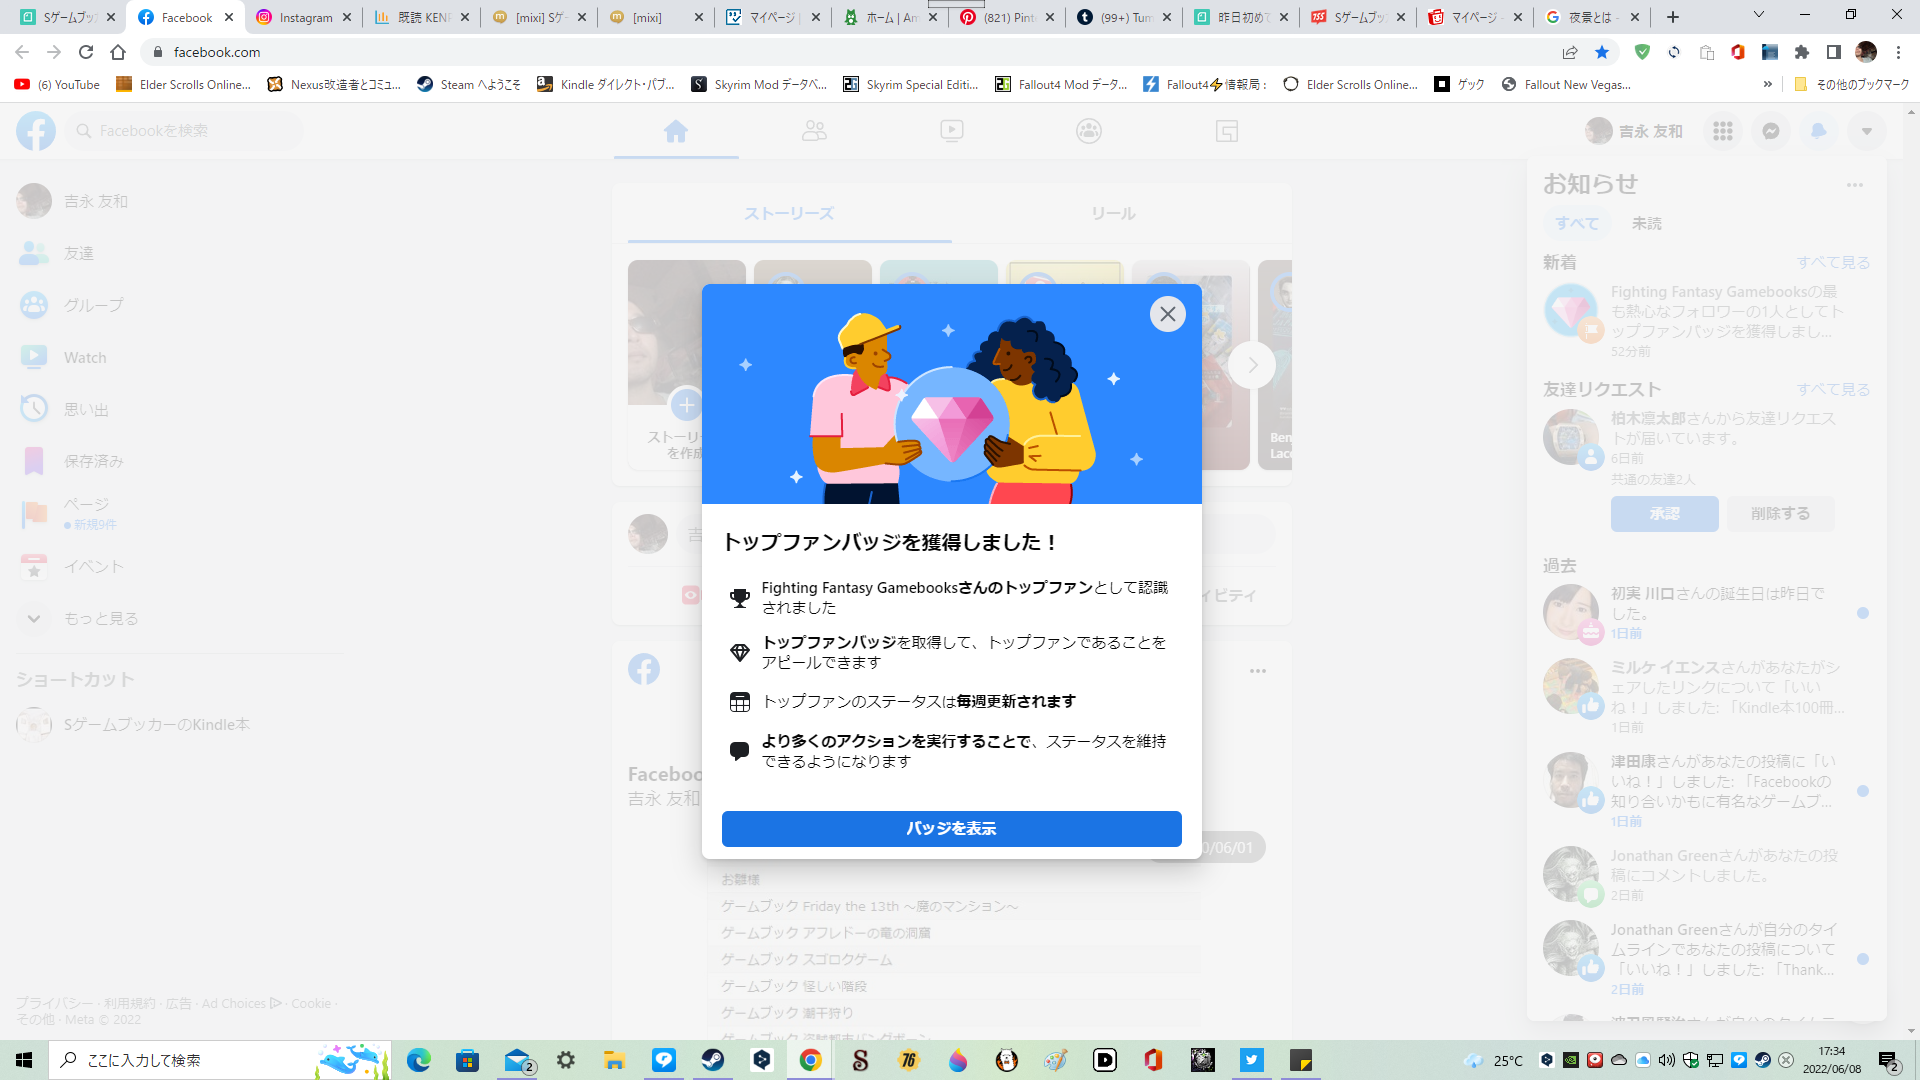Open the (6) YouTube bookmark
Viewport: 1920px width, 1080px height.
click(x=58, y=84)
